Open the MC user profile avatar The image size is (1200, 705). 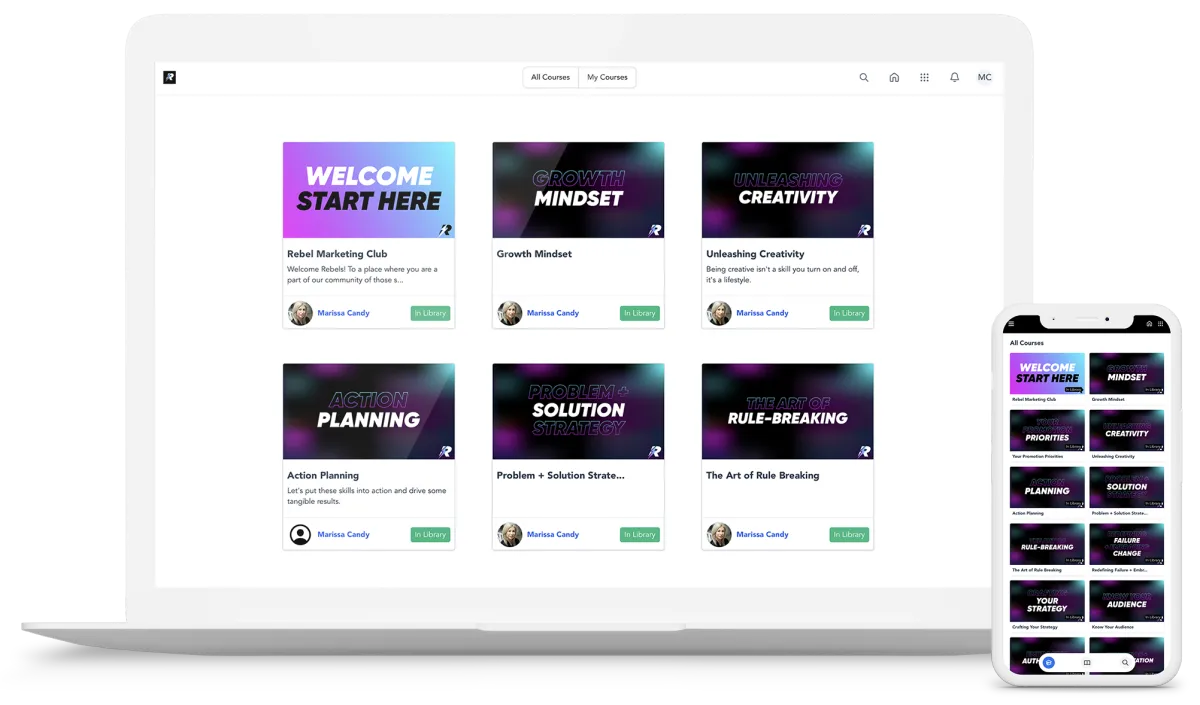[984, 77]
